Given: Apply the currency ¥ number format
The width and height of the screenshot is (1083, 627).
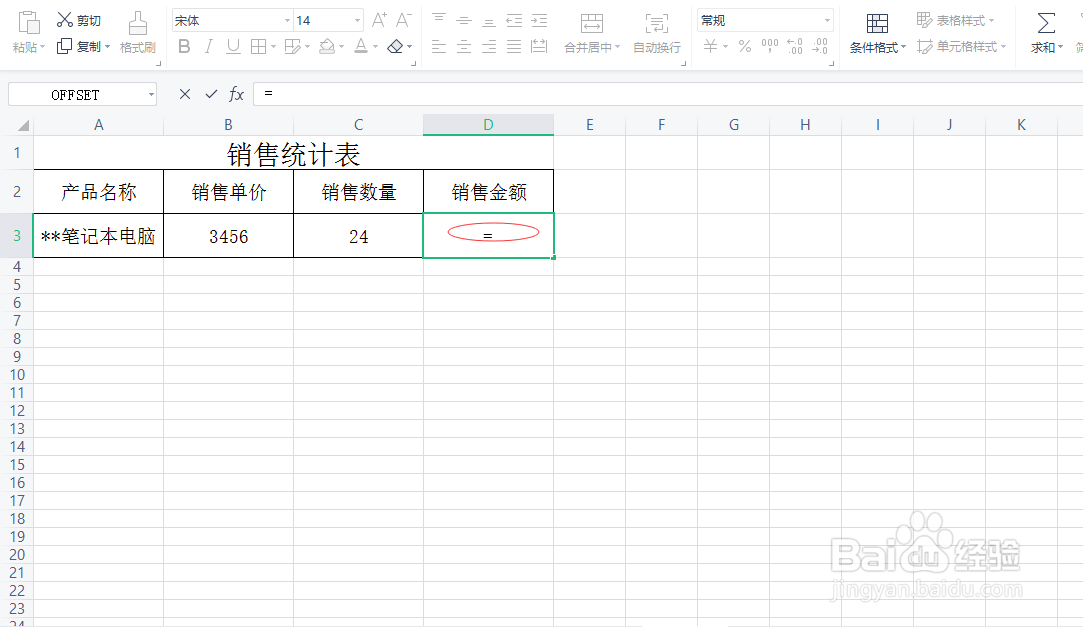Looking at the screenshot, I should click(x=710, y=46).
